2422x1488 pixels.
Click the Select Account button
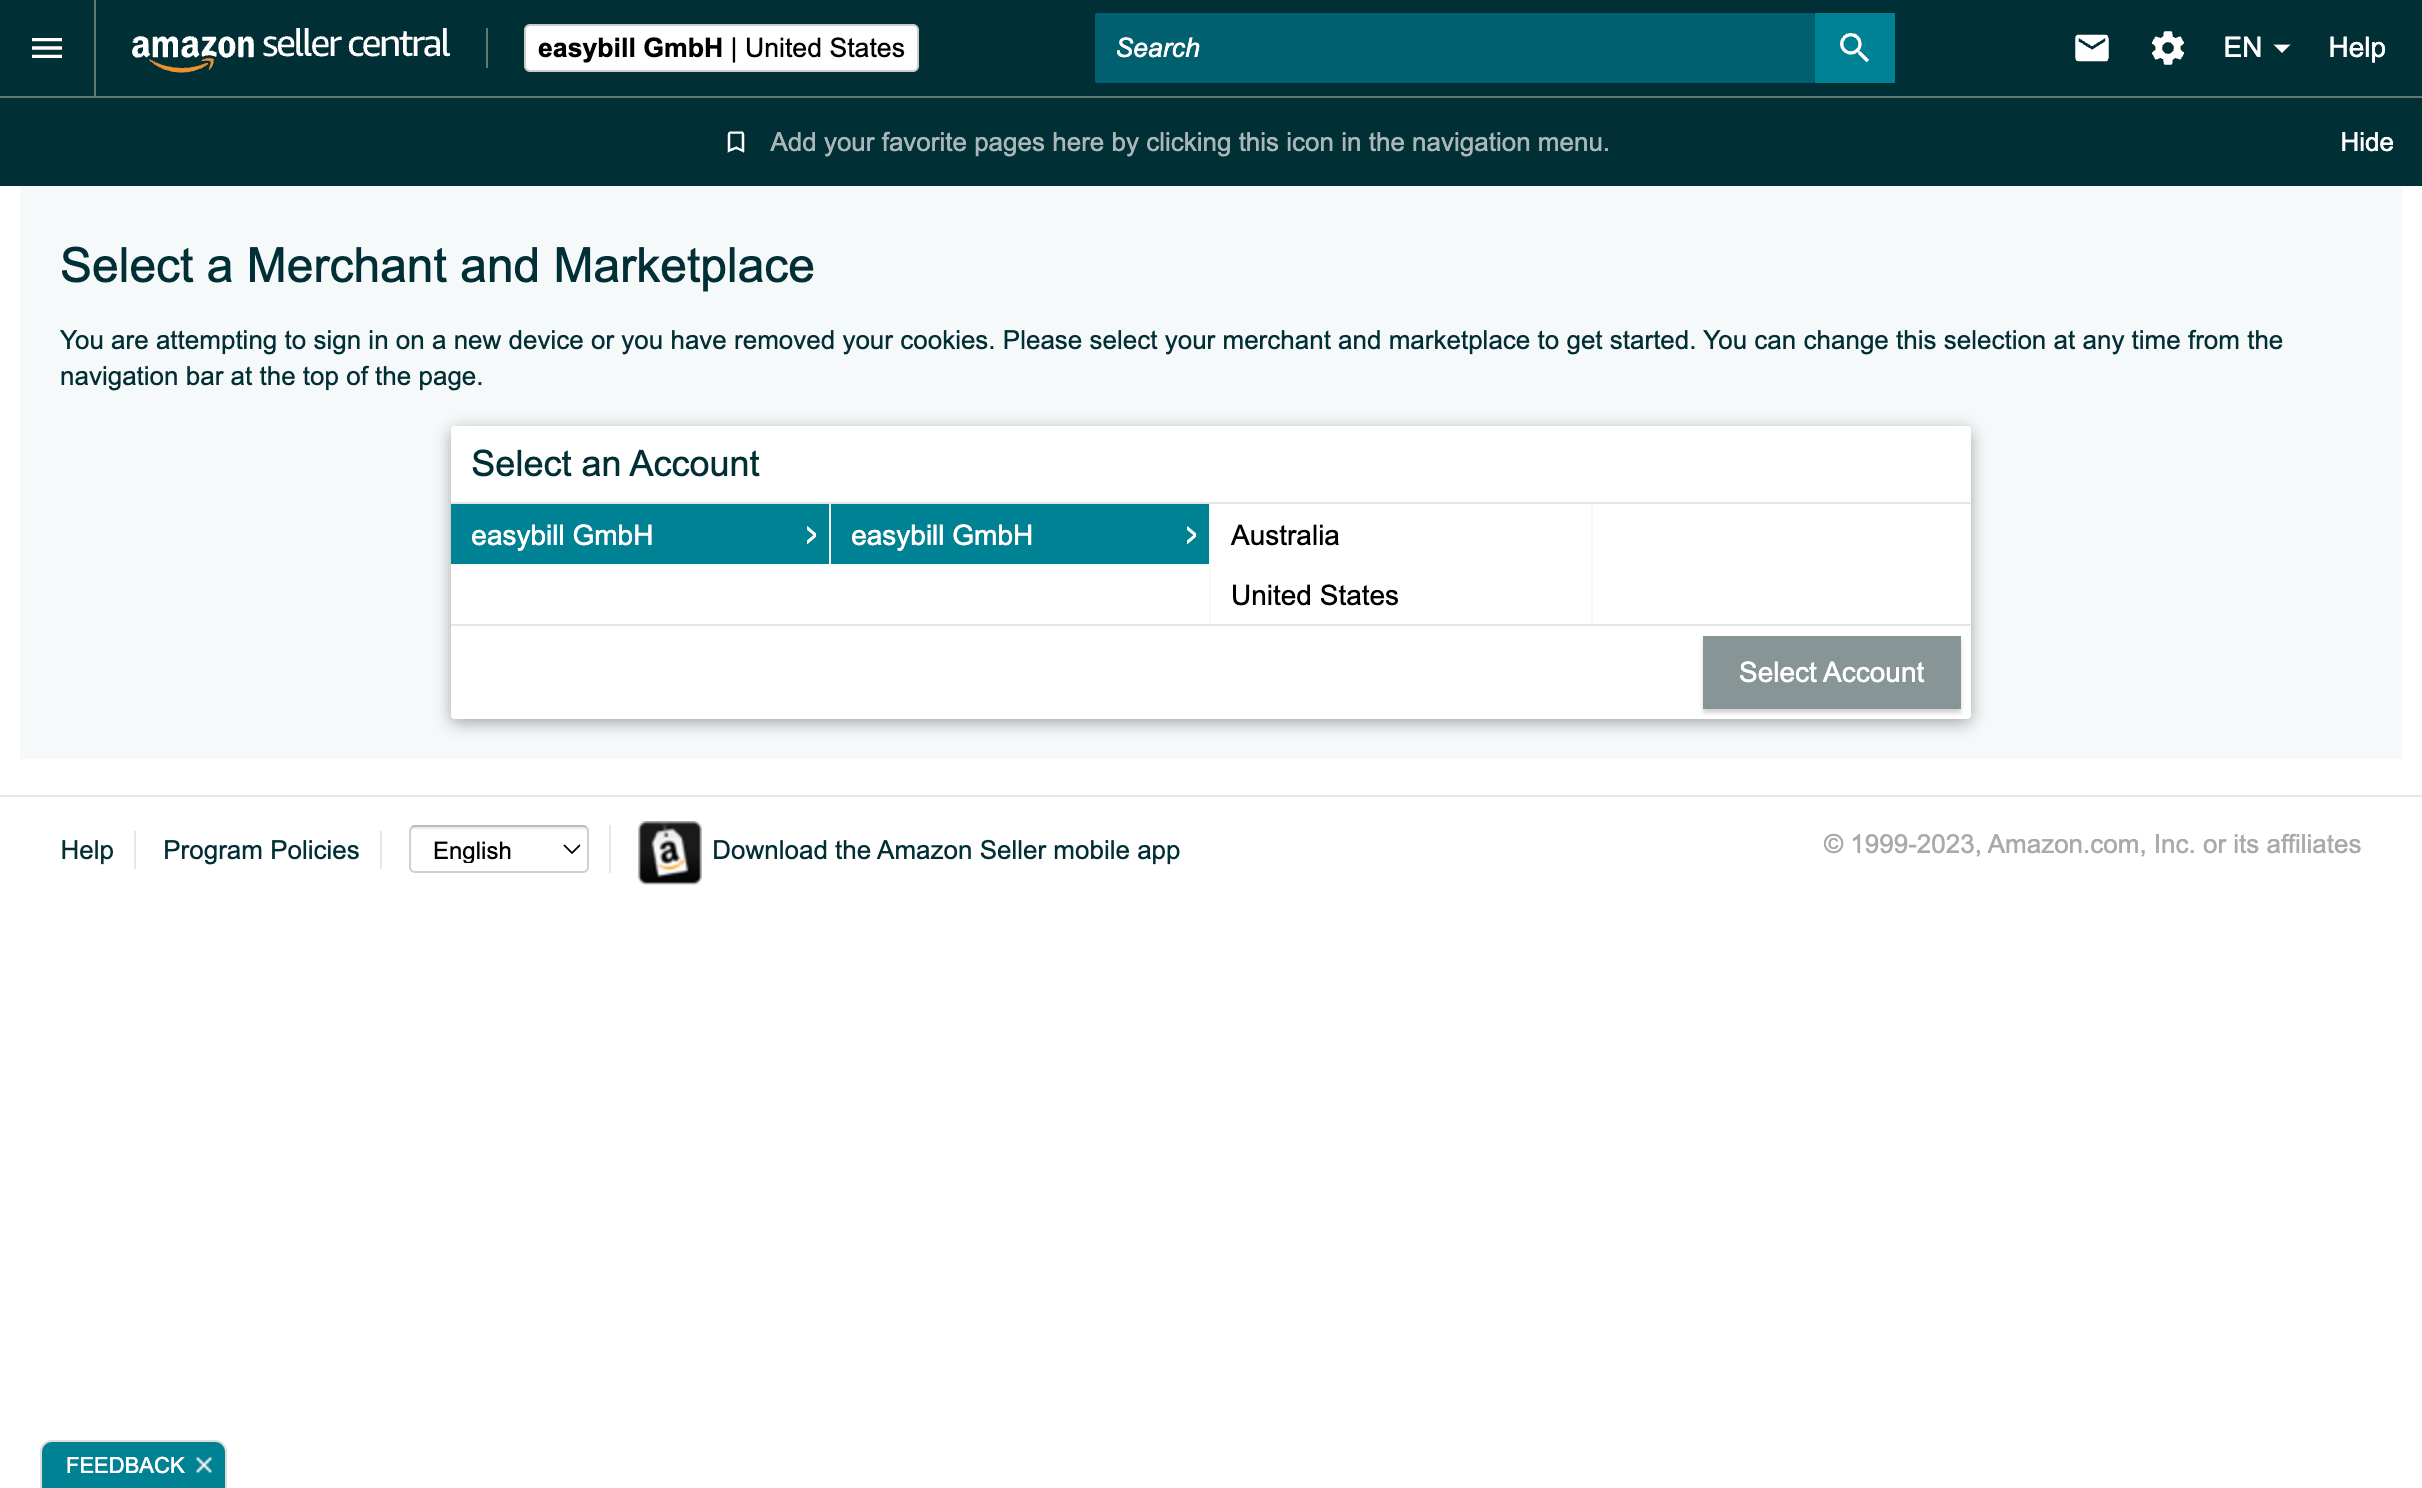click(x=1831, y=672)
